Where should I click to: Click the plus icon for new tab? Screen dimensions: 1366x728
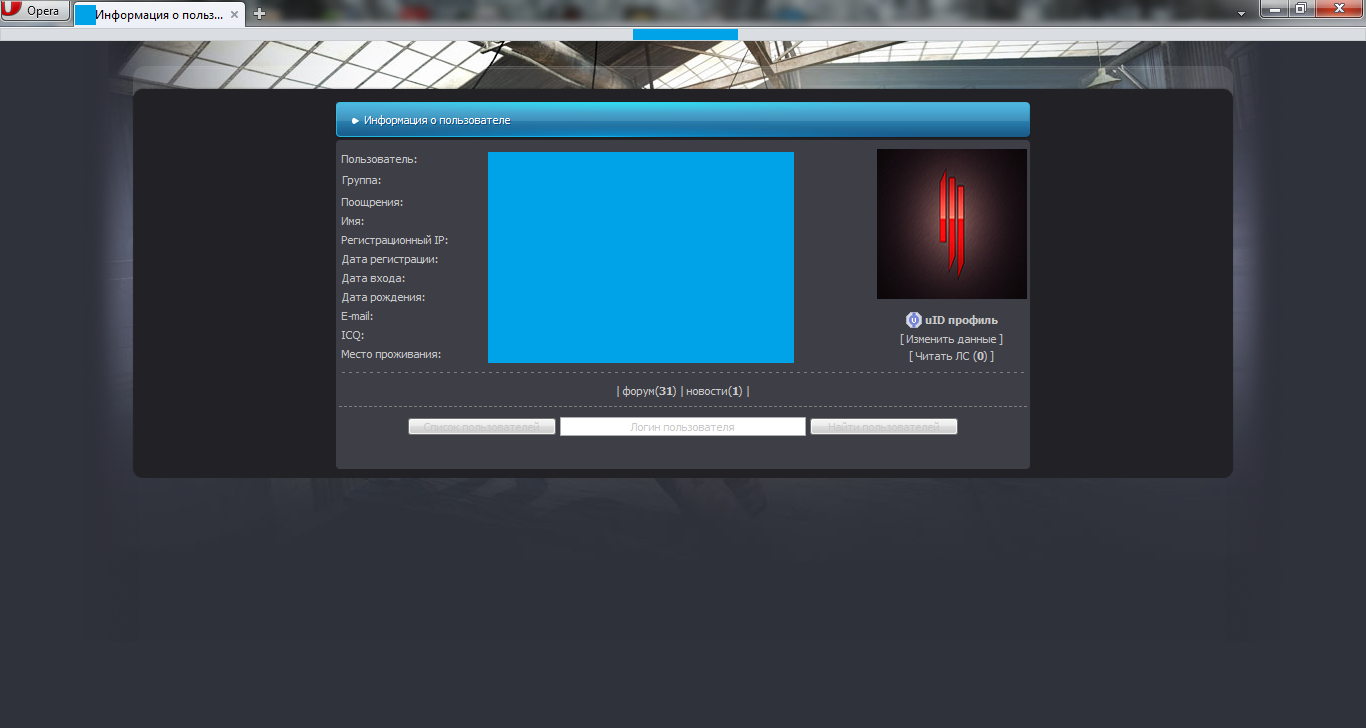pos(259,14)
